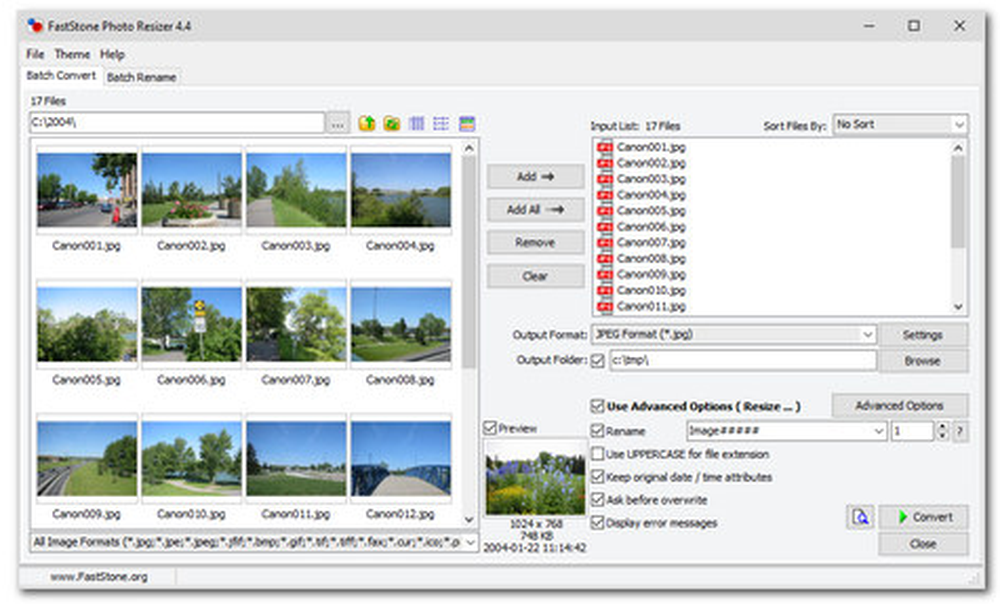Screen dimensions: 1000x616
Task: Click www.FastStone.org in status bar
Action: [99, 576]
